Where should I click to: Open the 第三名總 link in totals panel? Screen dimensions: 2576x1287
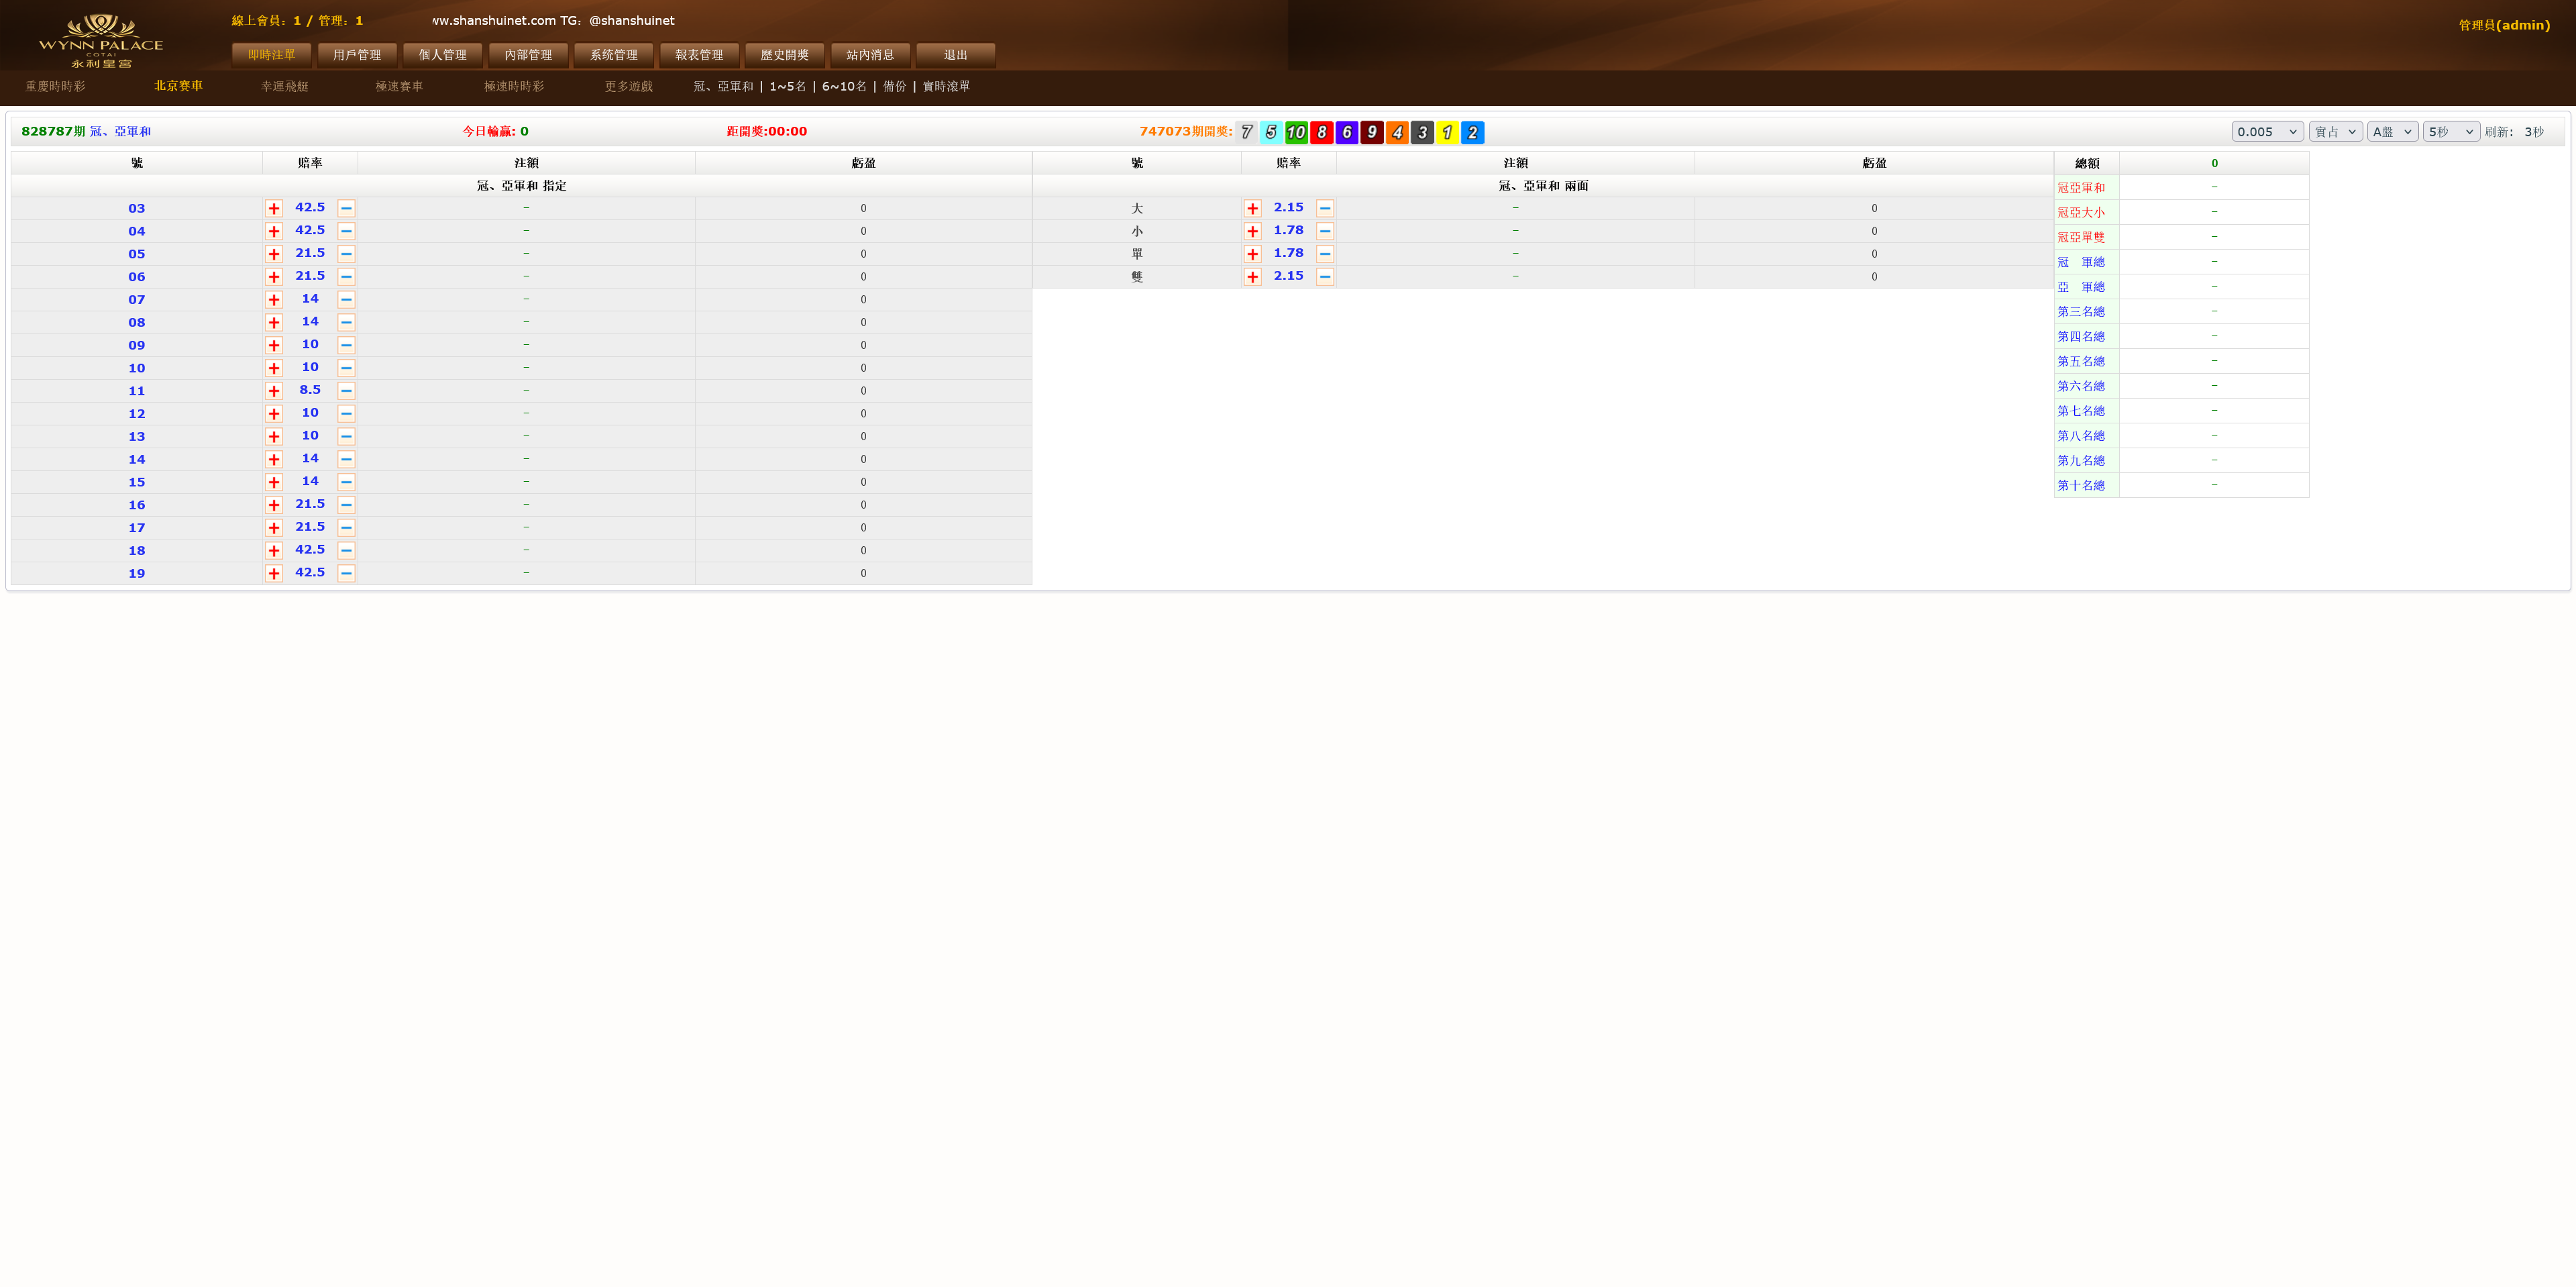2080,312
